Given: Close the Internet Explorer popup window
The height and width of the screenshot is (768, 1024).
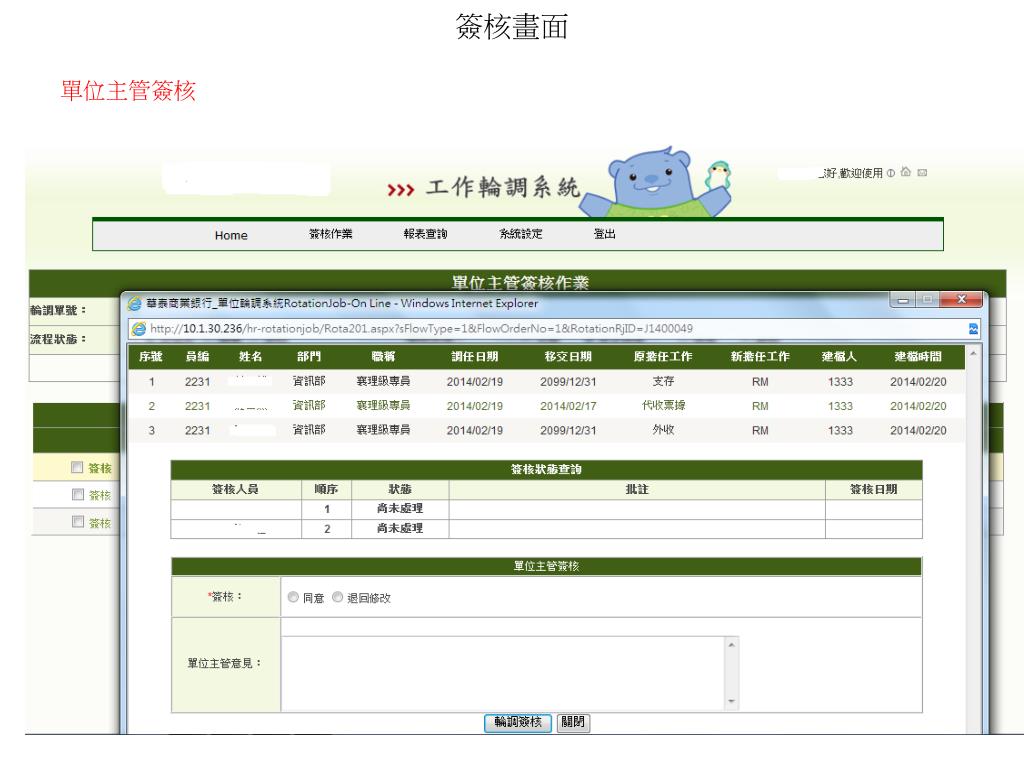Looking at the screenshot, I should [961, 300].
